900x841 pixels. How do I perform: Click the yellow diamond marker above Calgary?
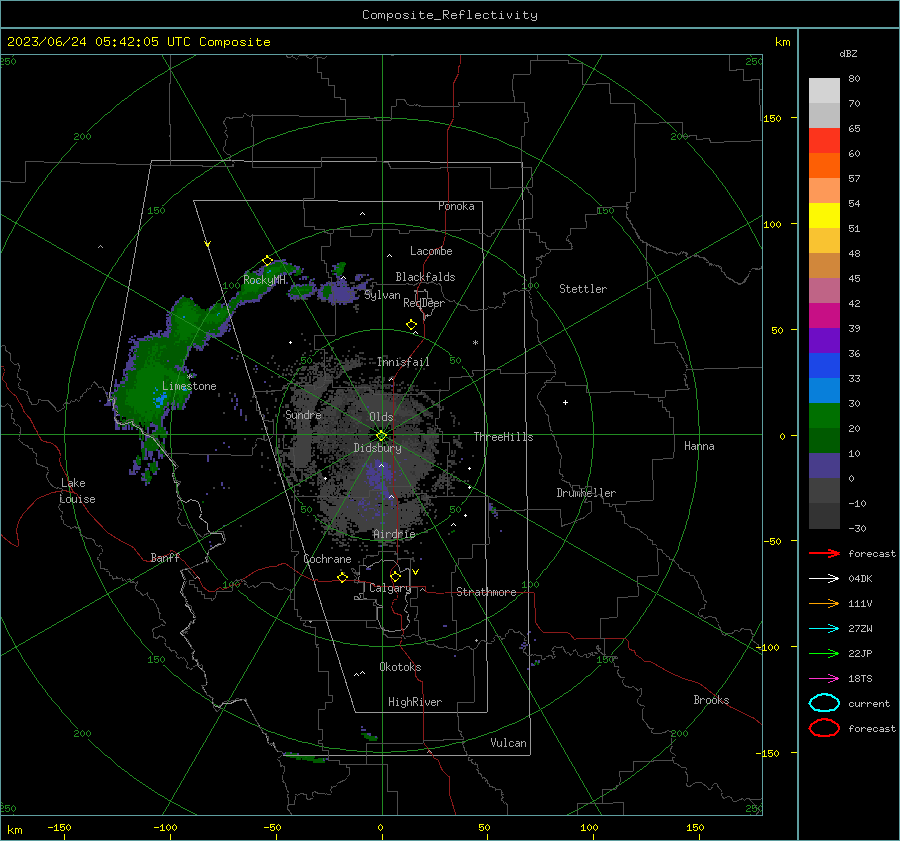click(395, 576)
